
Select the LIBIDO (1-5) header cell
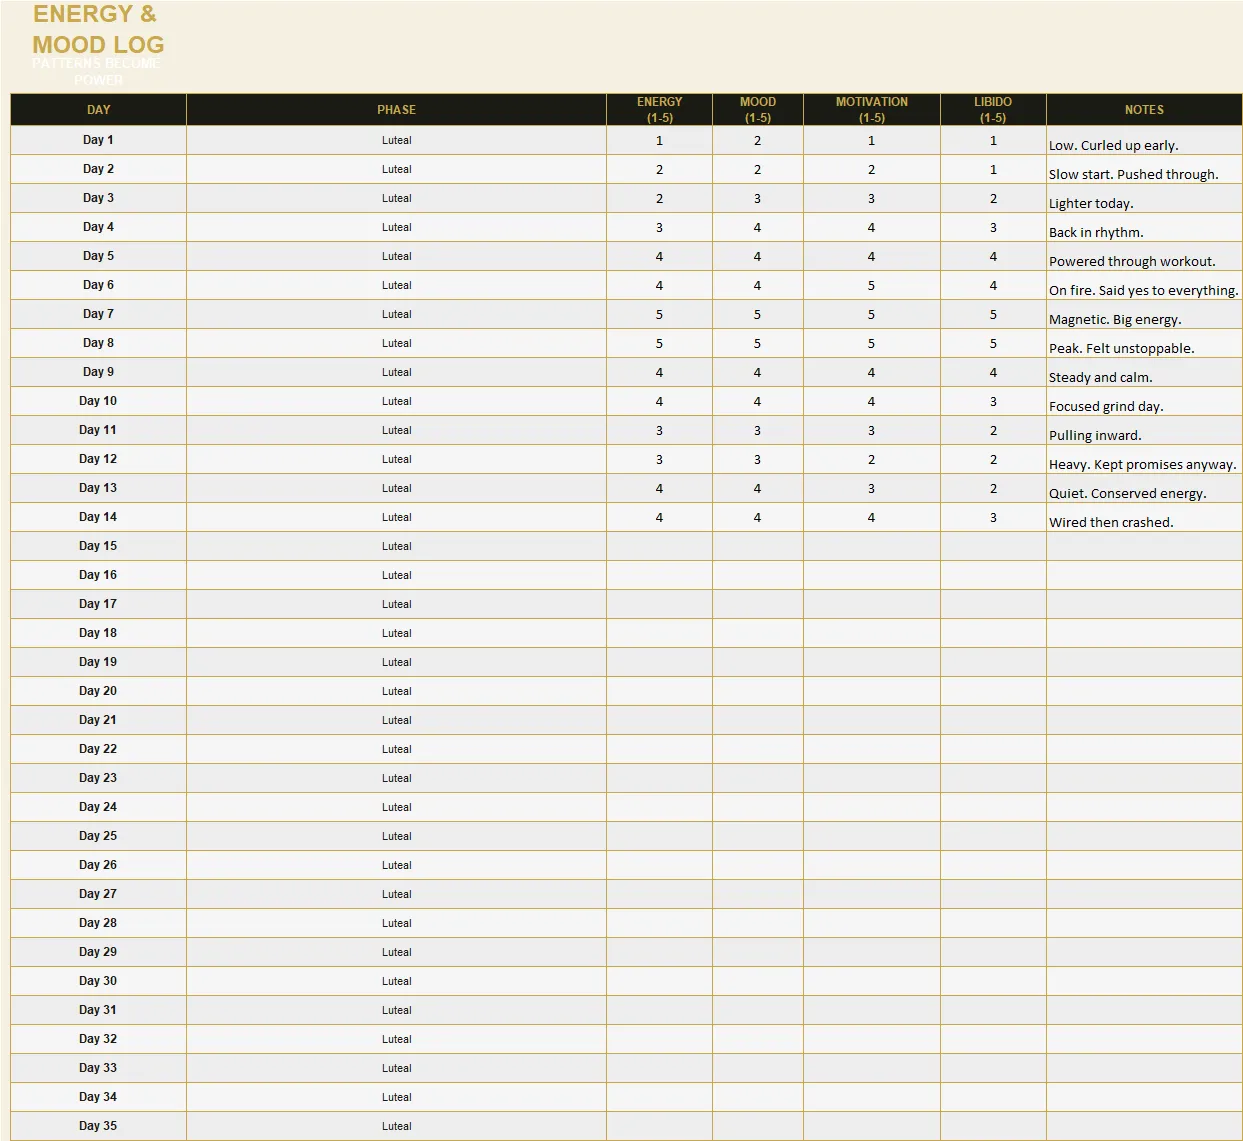click(x=993, y=110)
